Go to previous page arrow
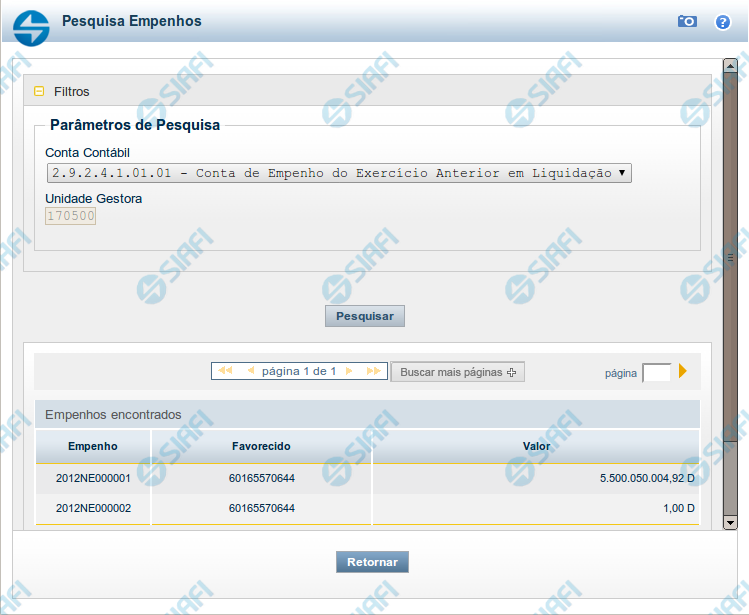749x615 pixels. tap(250, 371)
